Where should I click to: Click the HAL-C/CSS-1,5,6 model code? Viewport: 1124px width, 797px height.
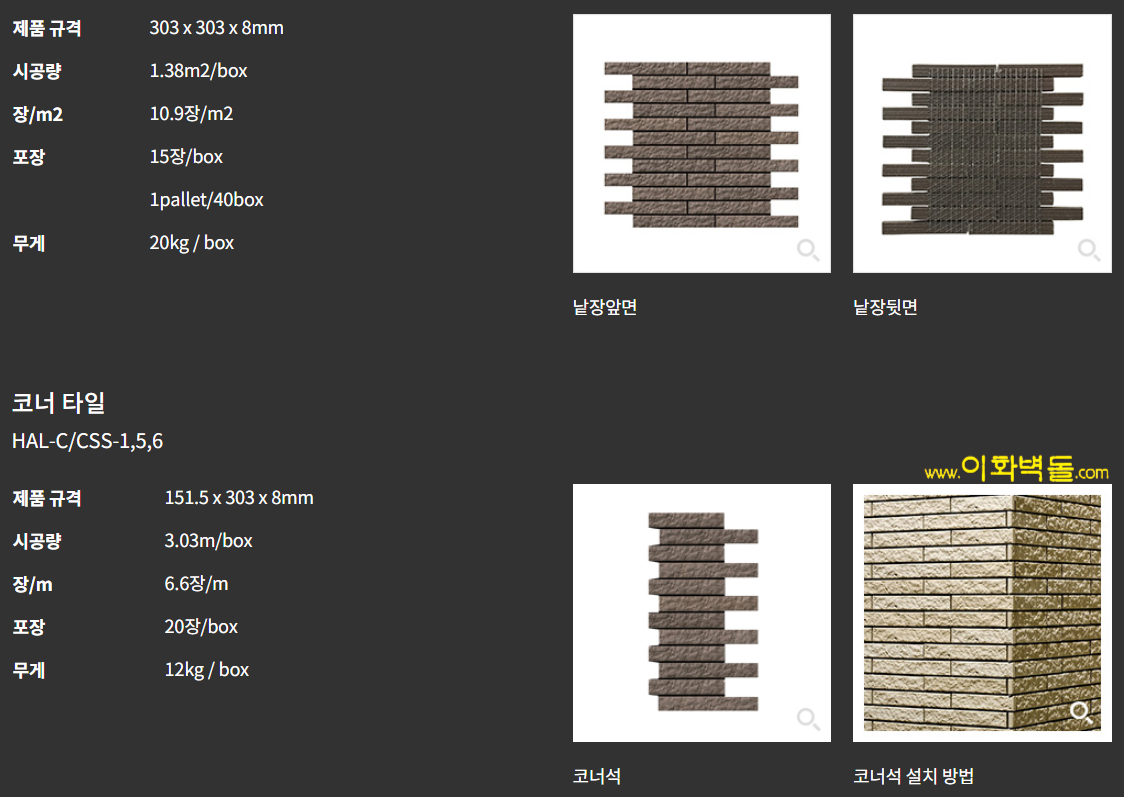tap(87, 441)
